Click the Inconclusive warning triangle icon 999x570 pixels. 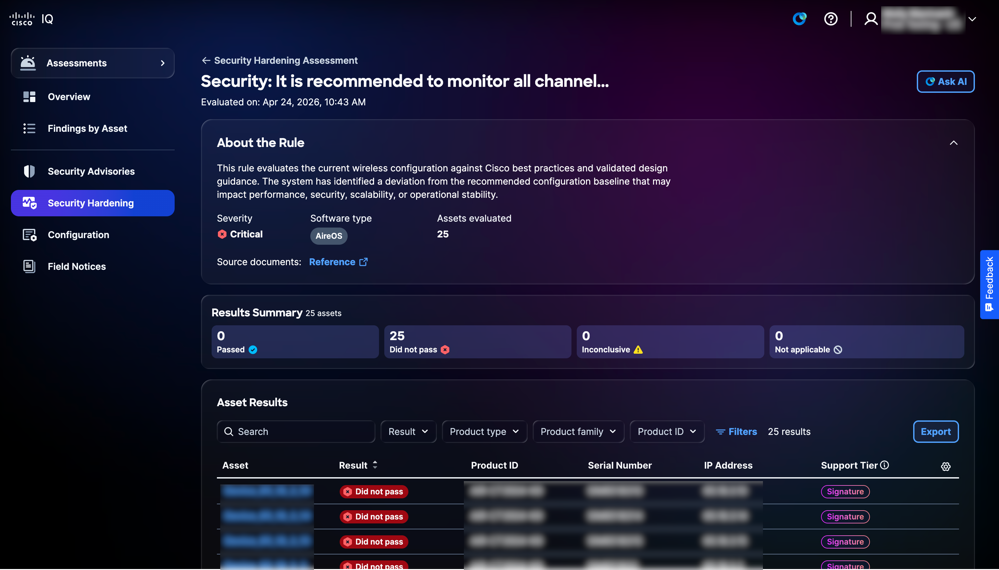638,350
